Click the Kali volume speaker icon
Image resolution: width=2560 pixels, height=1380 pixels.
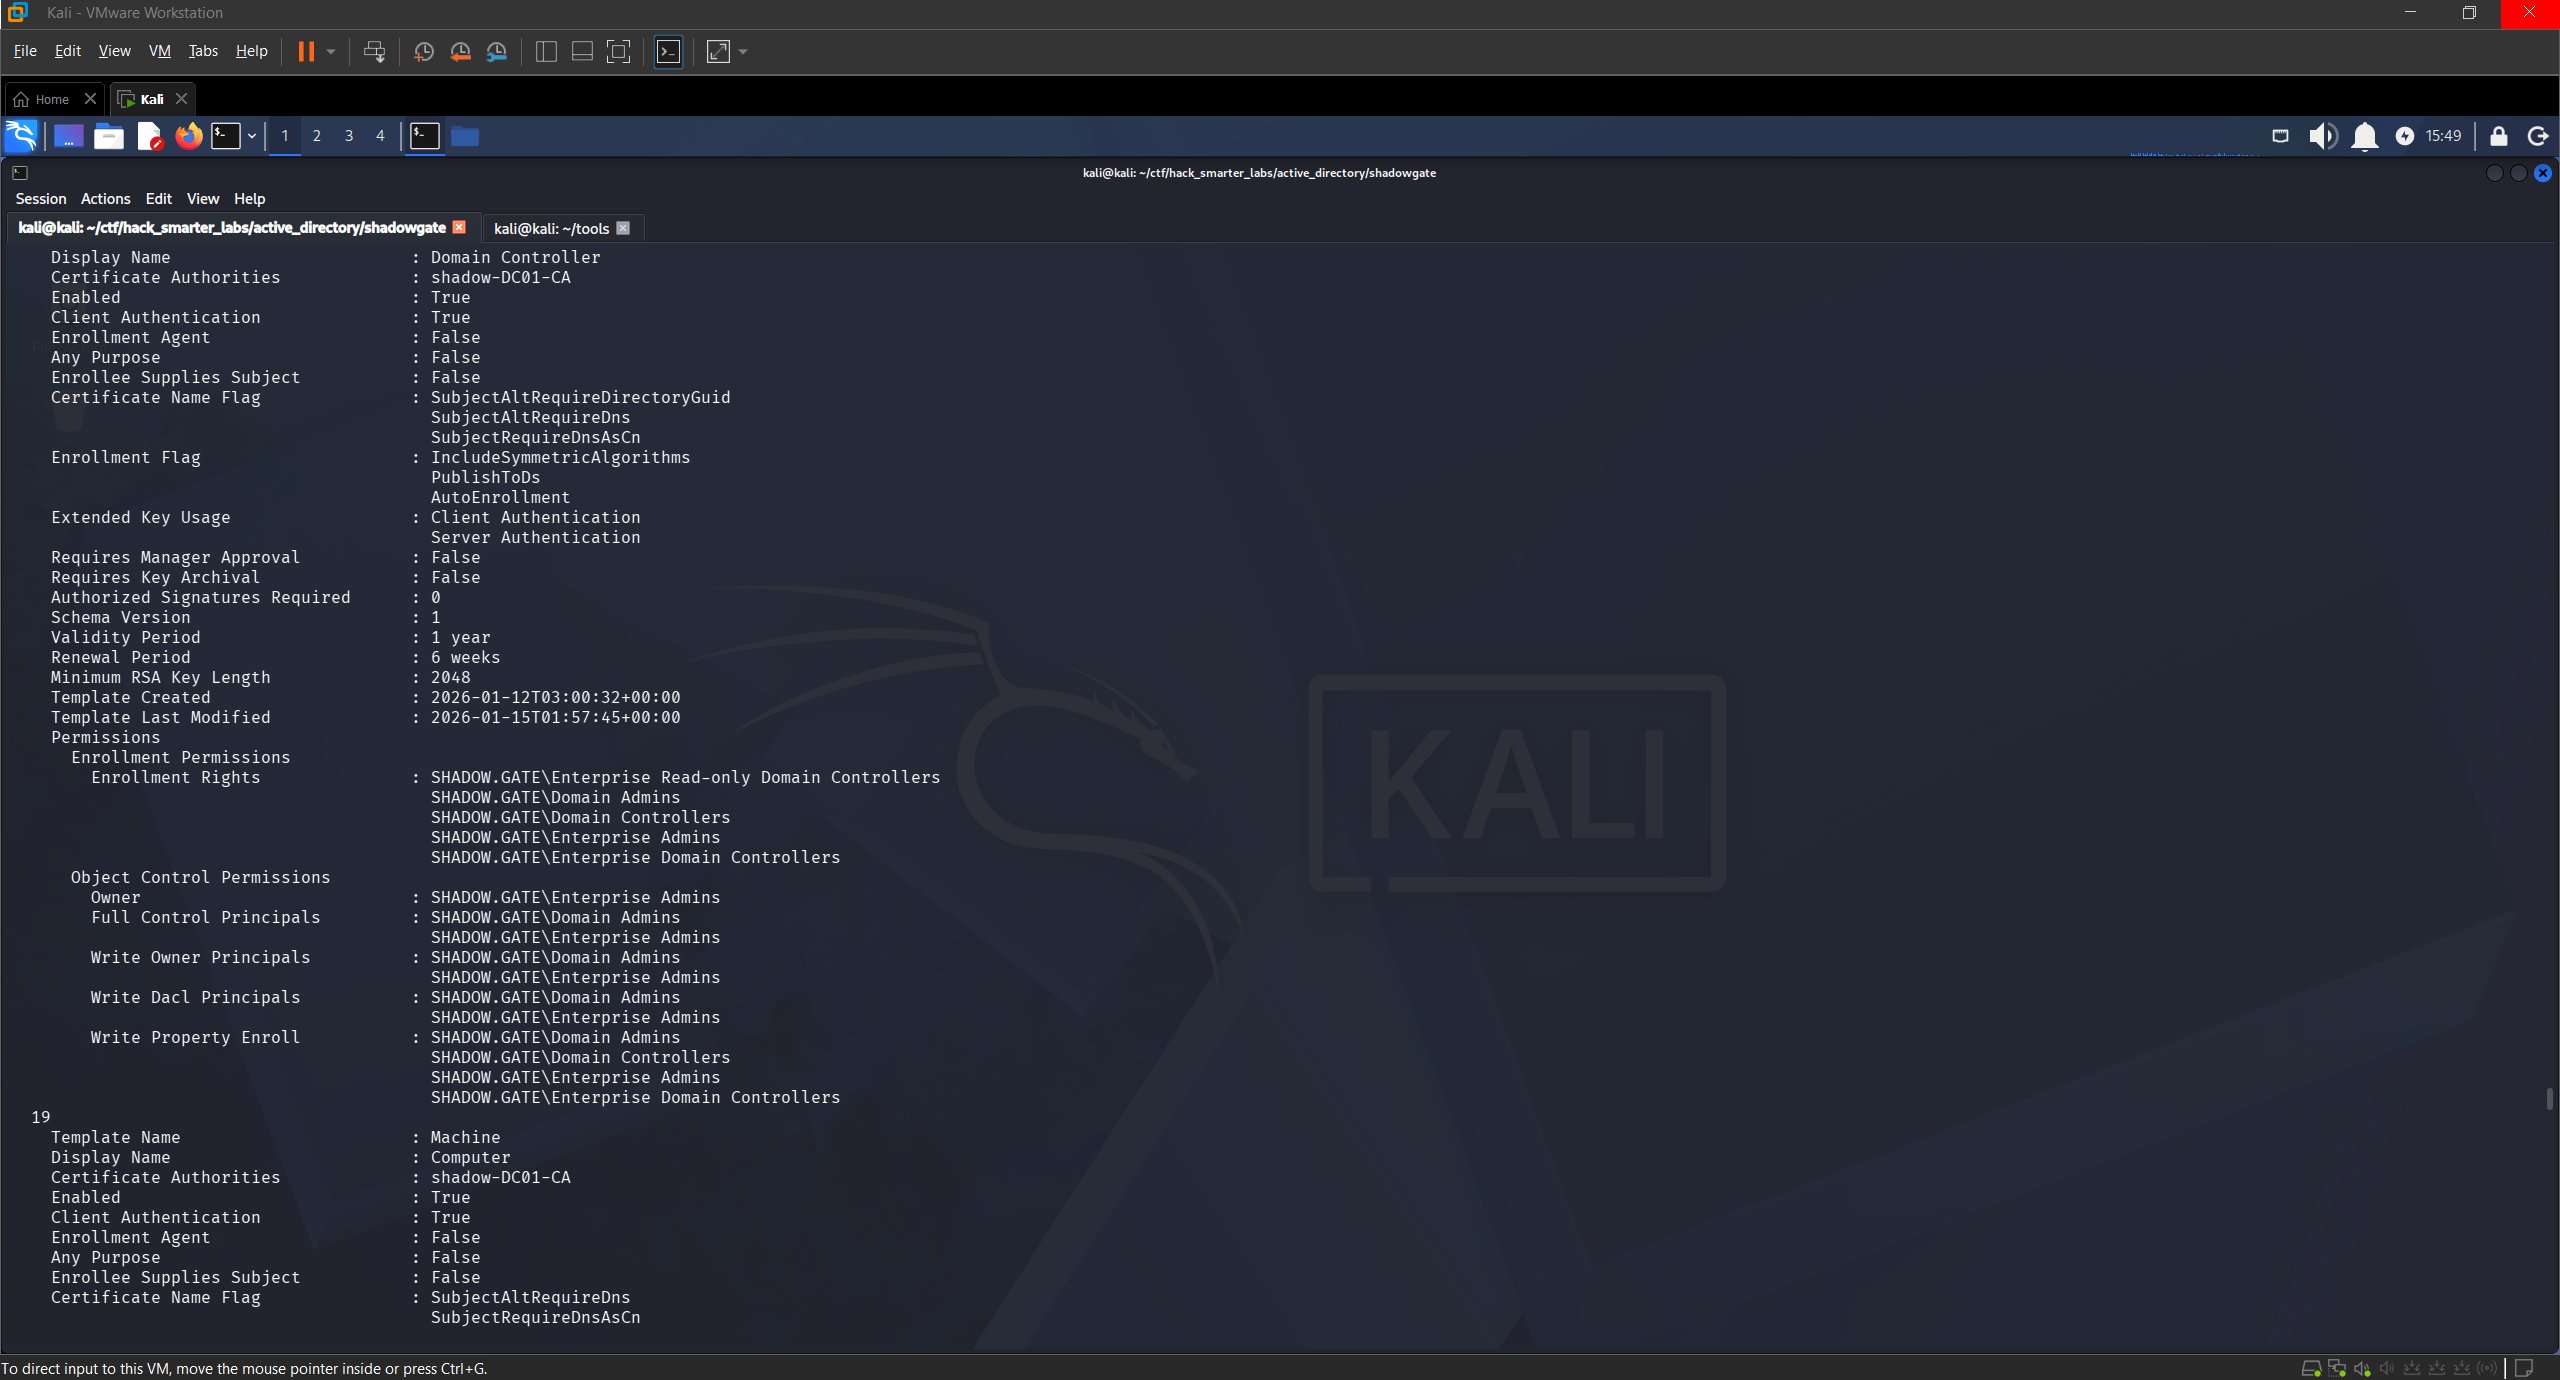tap(2322, 136)
